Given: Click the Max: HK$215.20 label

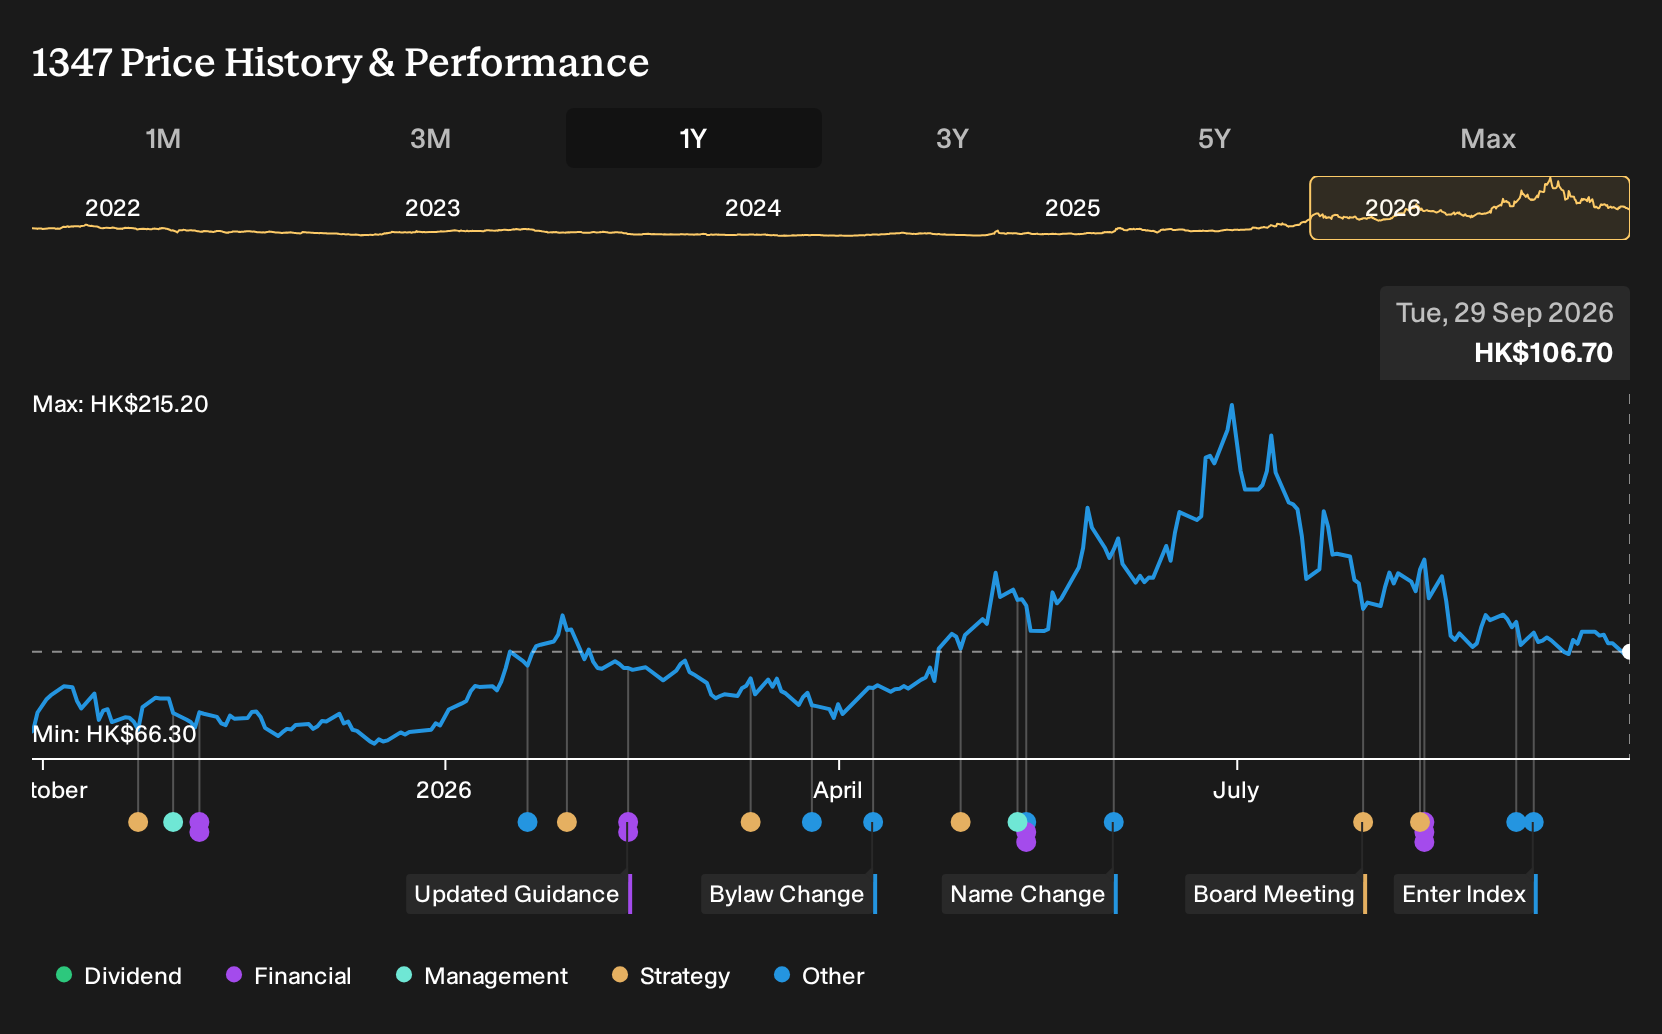Looking at the screenshot, I should click(120, 404).
